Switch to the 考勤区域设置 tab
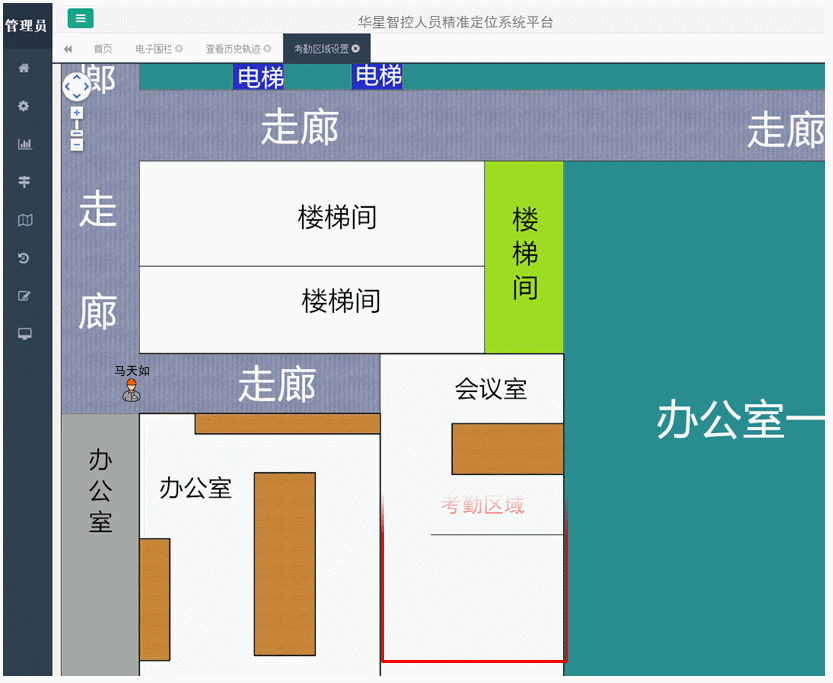Image resolution: width=833 pixels, height=683 pixels. point(321,47)
